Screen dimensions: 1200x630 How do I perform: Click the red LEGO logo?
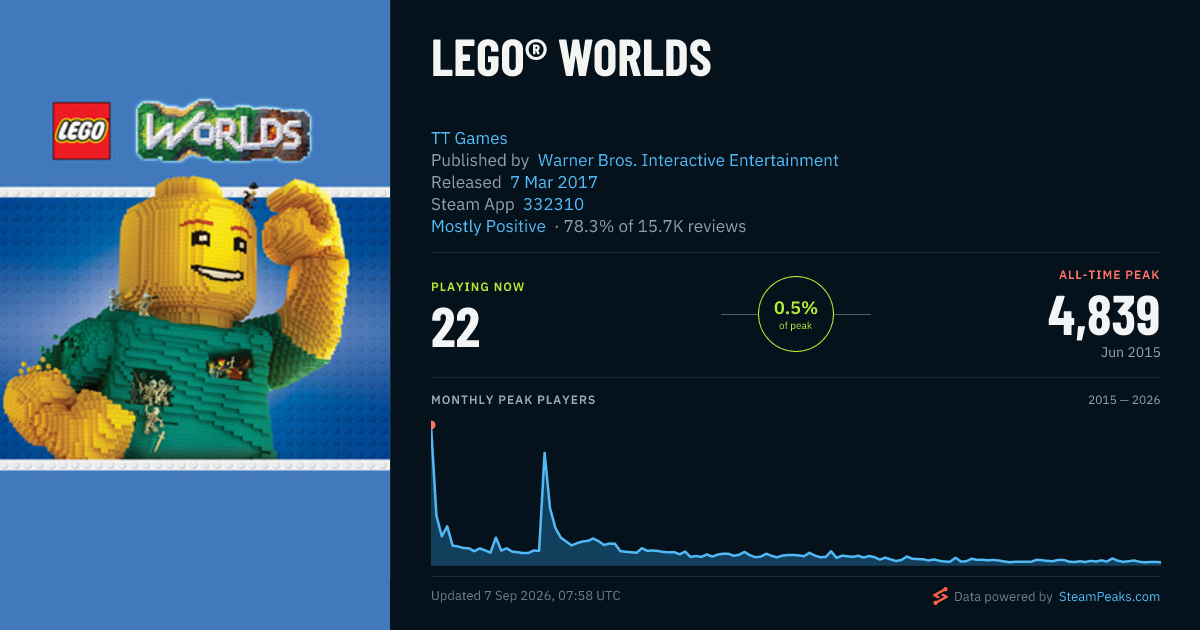pyautogui.click(x=81, y=131)
